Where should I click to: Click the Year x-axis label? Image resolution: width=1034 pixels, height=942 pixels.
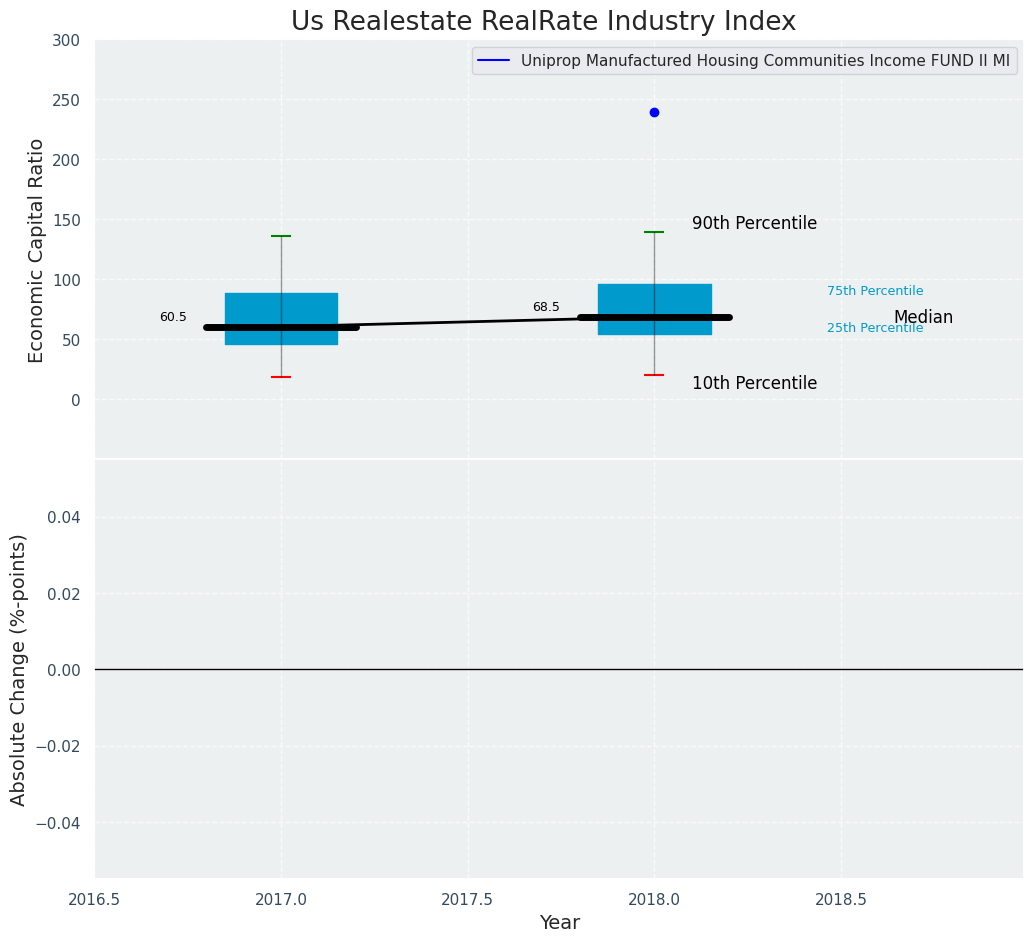(x=559, y=923)
